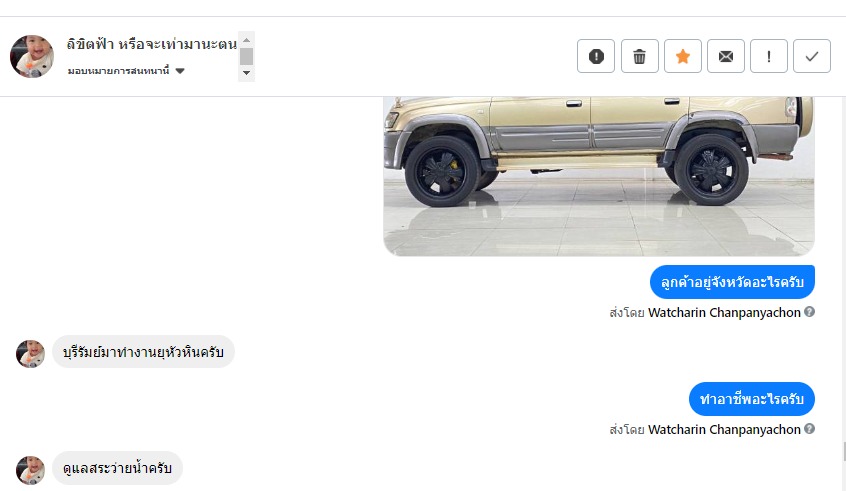This screenshot has height=491, width=846.
Task: Click help icon beside second Watcharin Chanpanyachon
Action: pyautogui.click(x=810, y=429)
